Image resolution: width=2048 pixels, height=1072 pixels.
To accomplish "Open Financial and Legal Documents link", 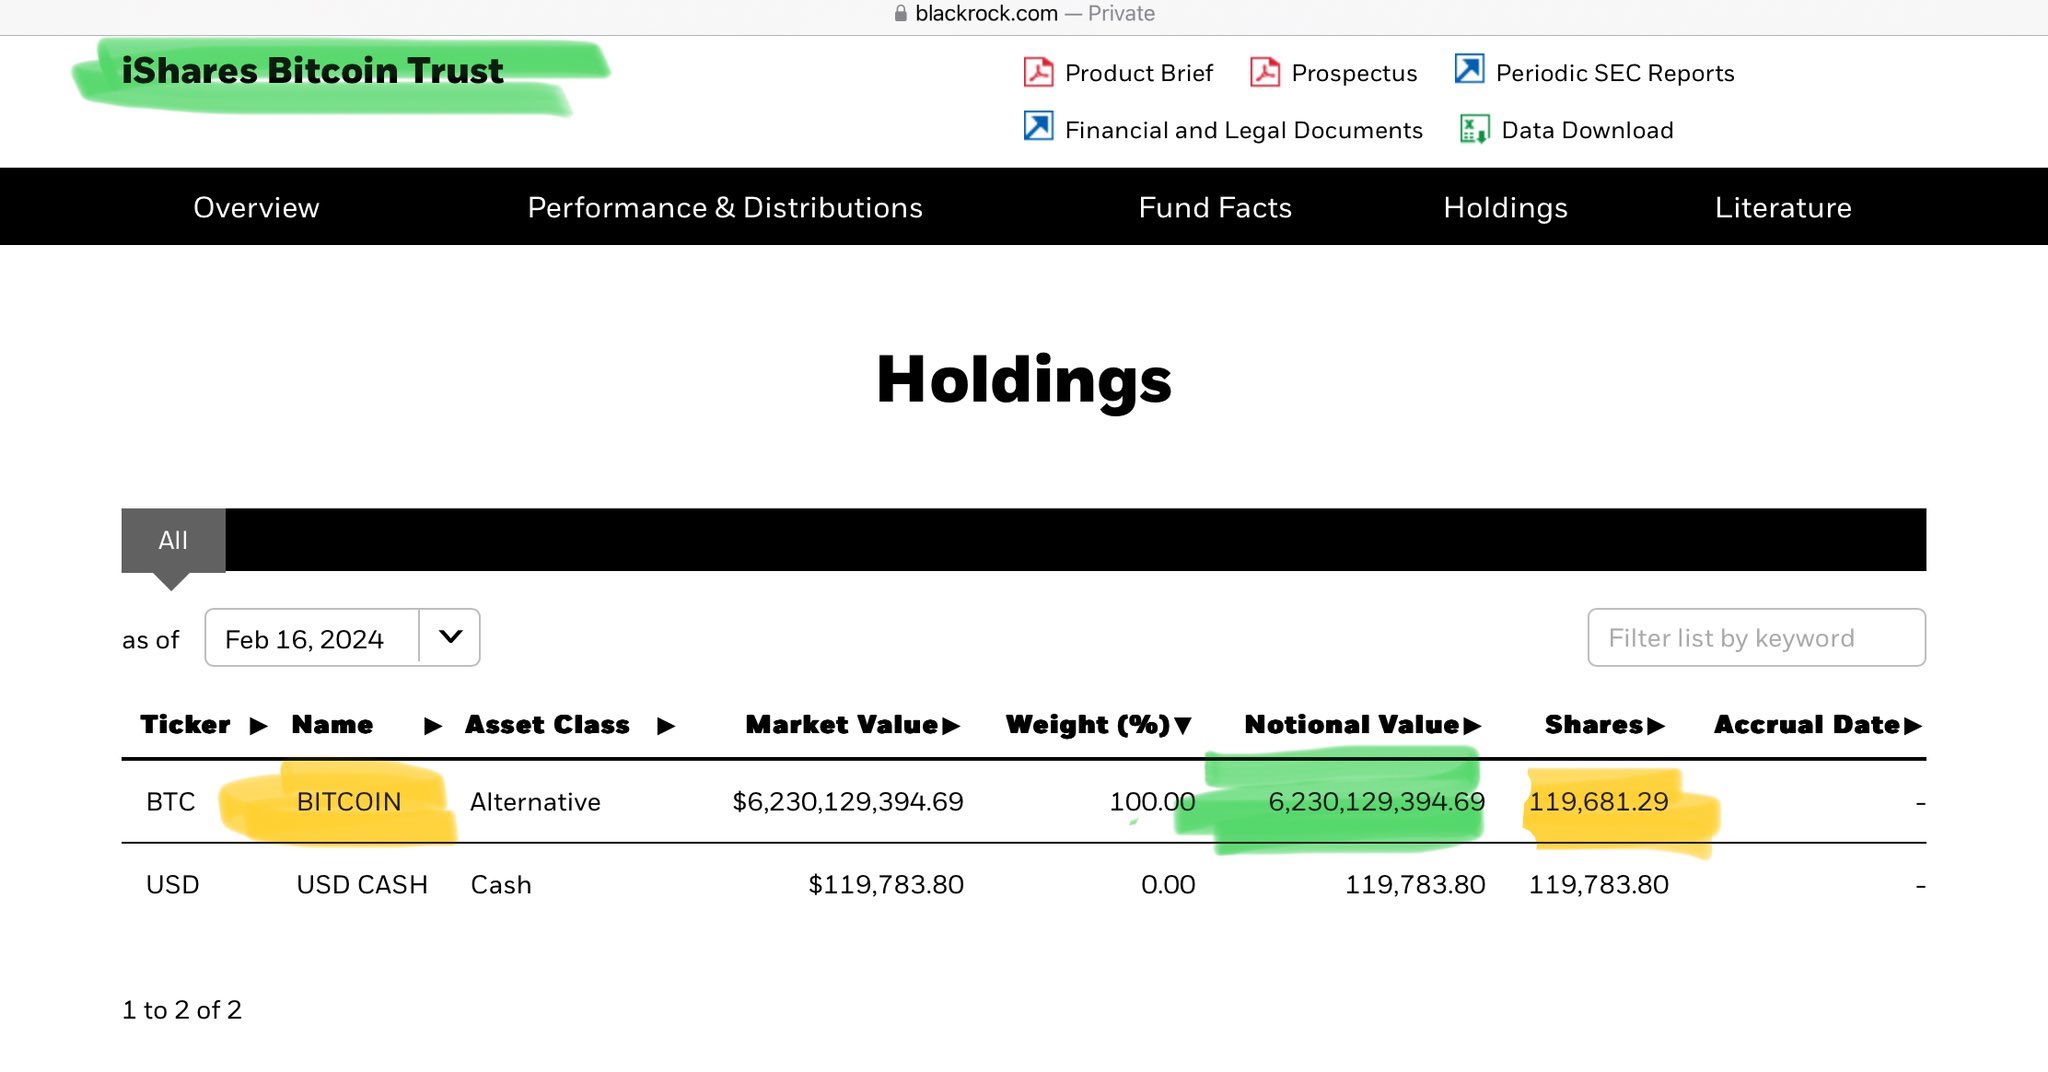I will (1243, 130).
